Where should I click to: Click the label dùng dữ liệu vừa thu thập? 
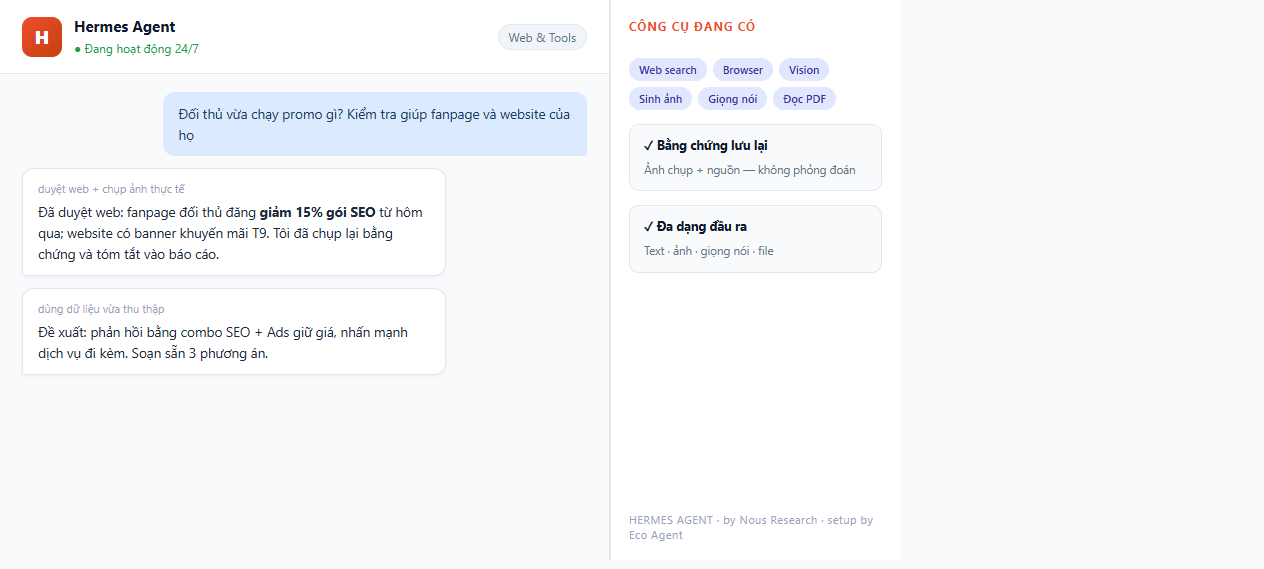101,309
